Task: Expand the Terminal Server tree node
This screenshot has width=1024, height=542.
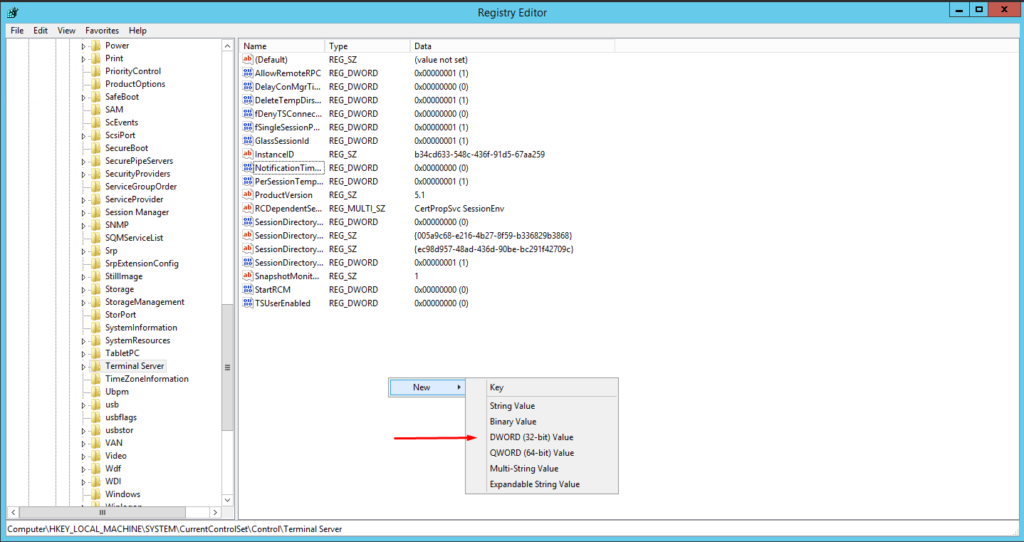Action: click(84, 367)
